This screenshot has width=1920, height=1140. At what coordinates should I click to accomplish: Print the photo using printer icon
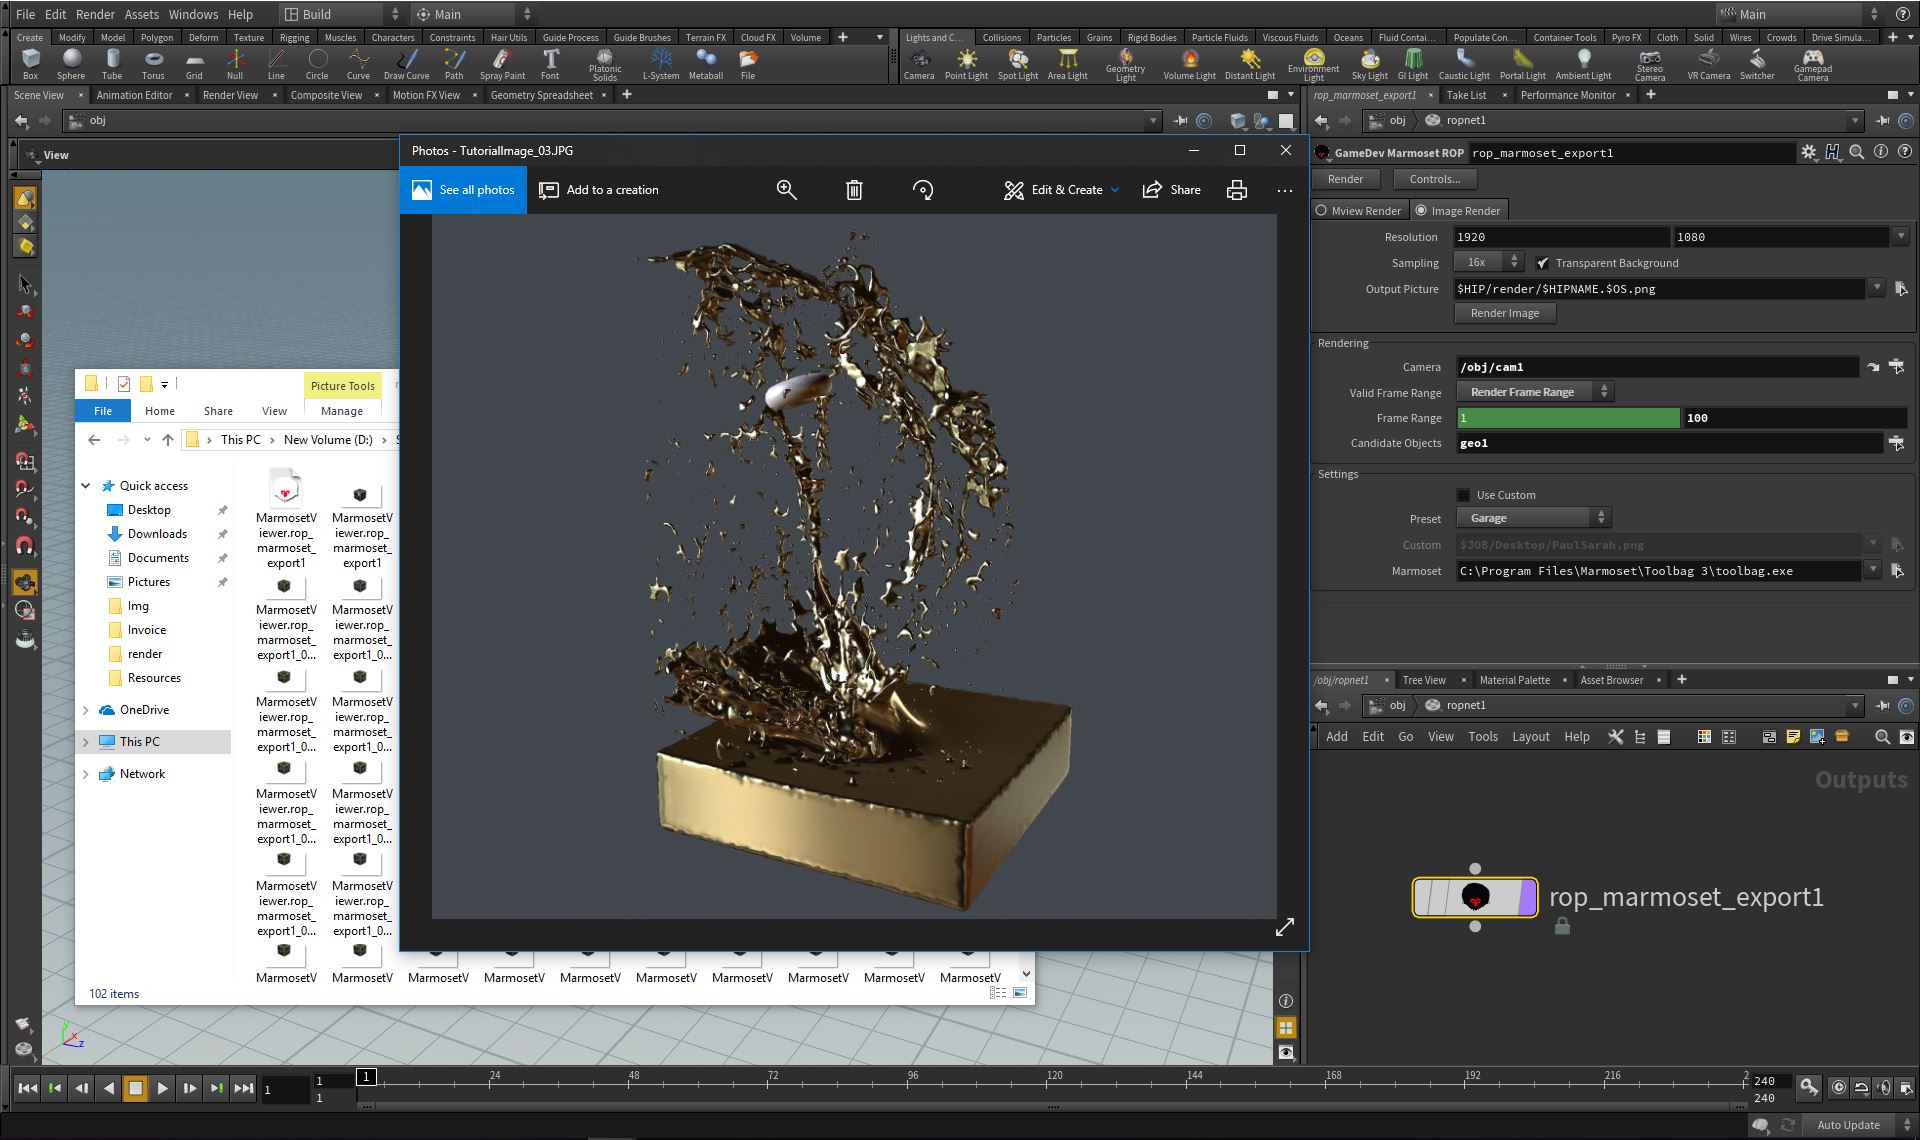tap(1237, 190)
